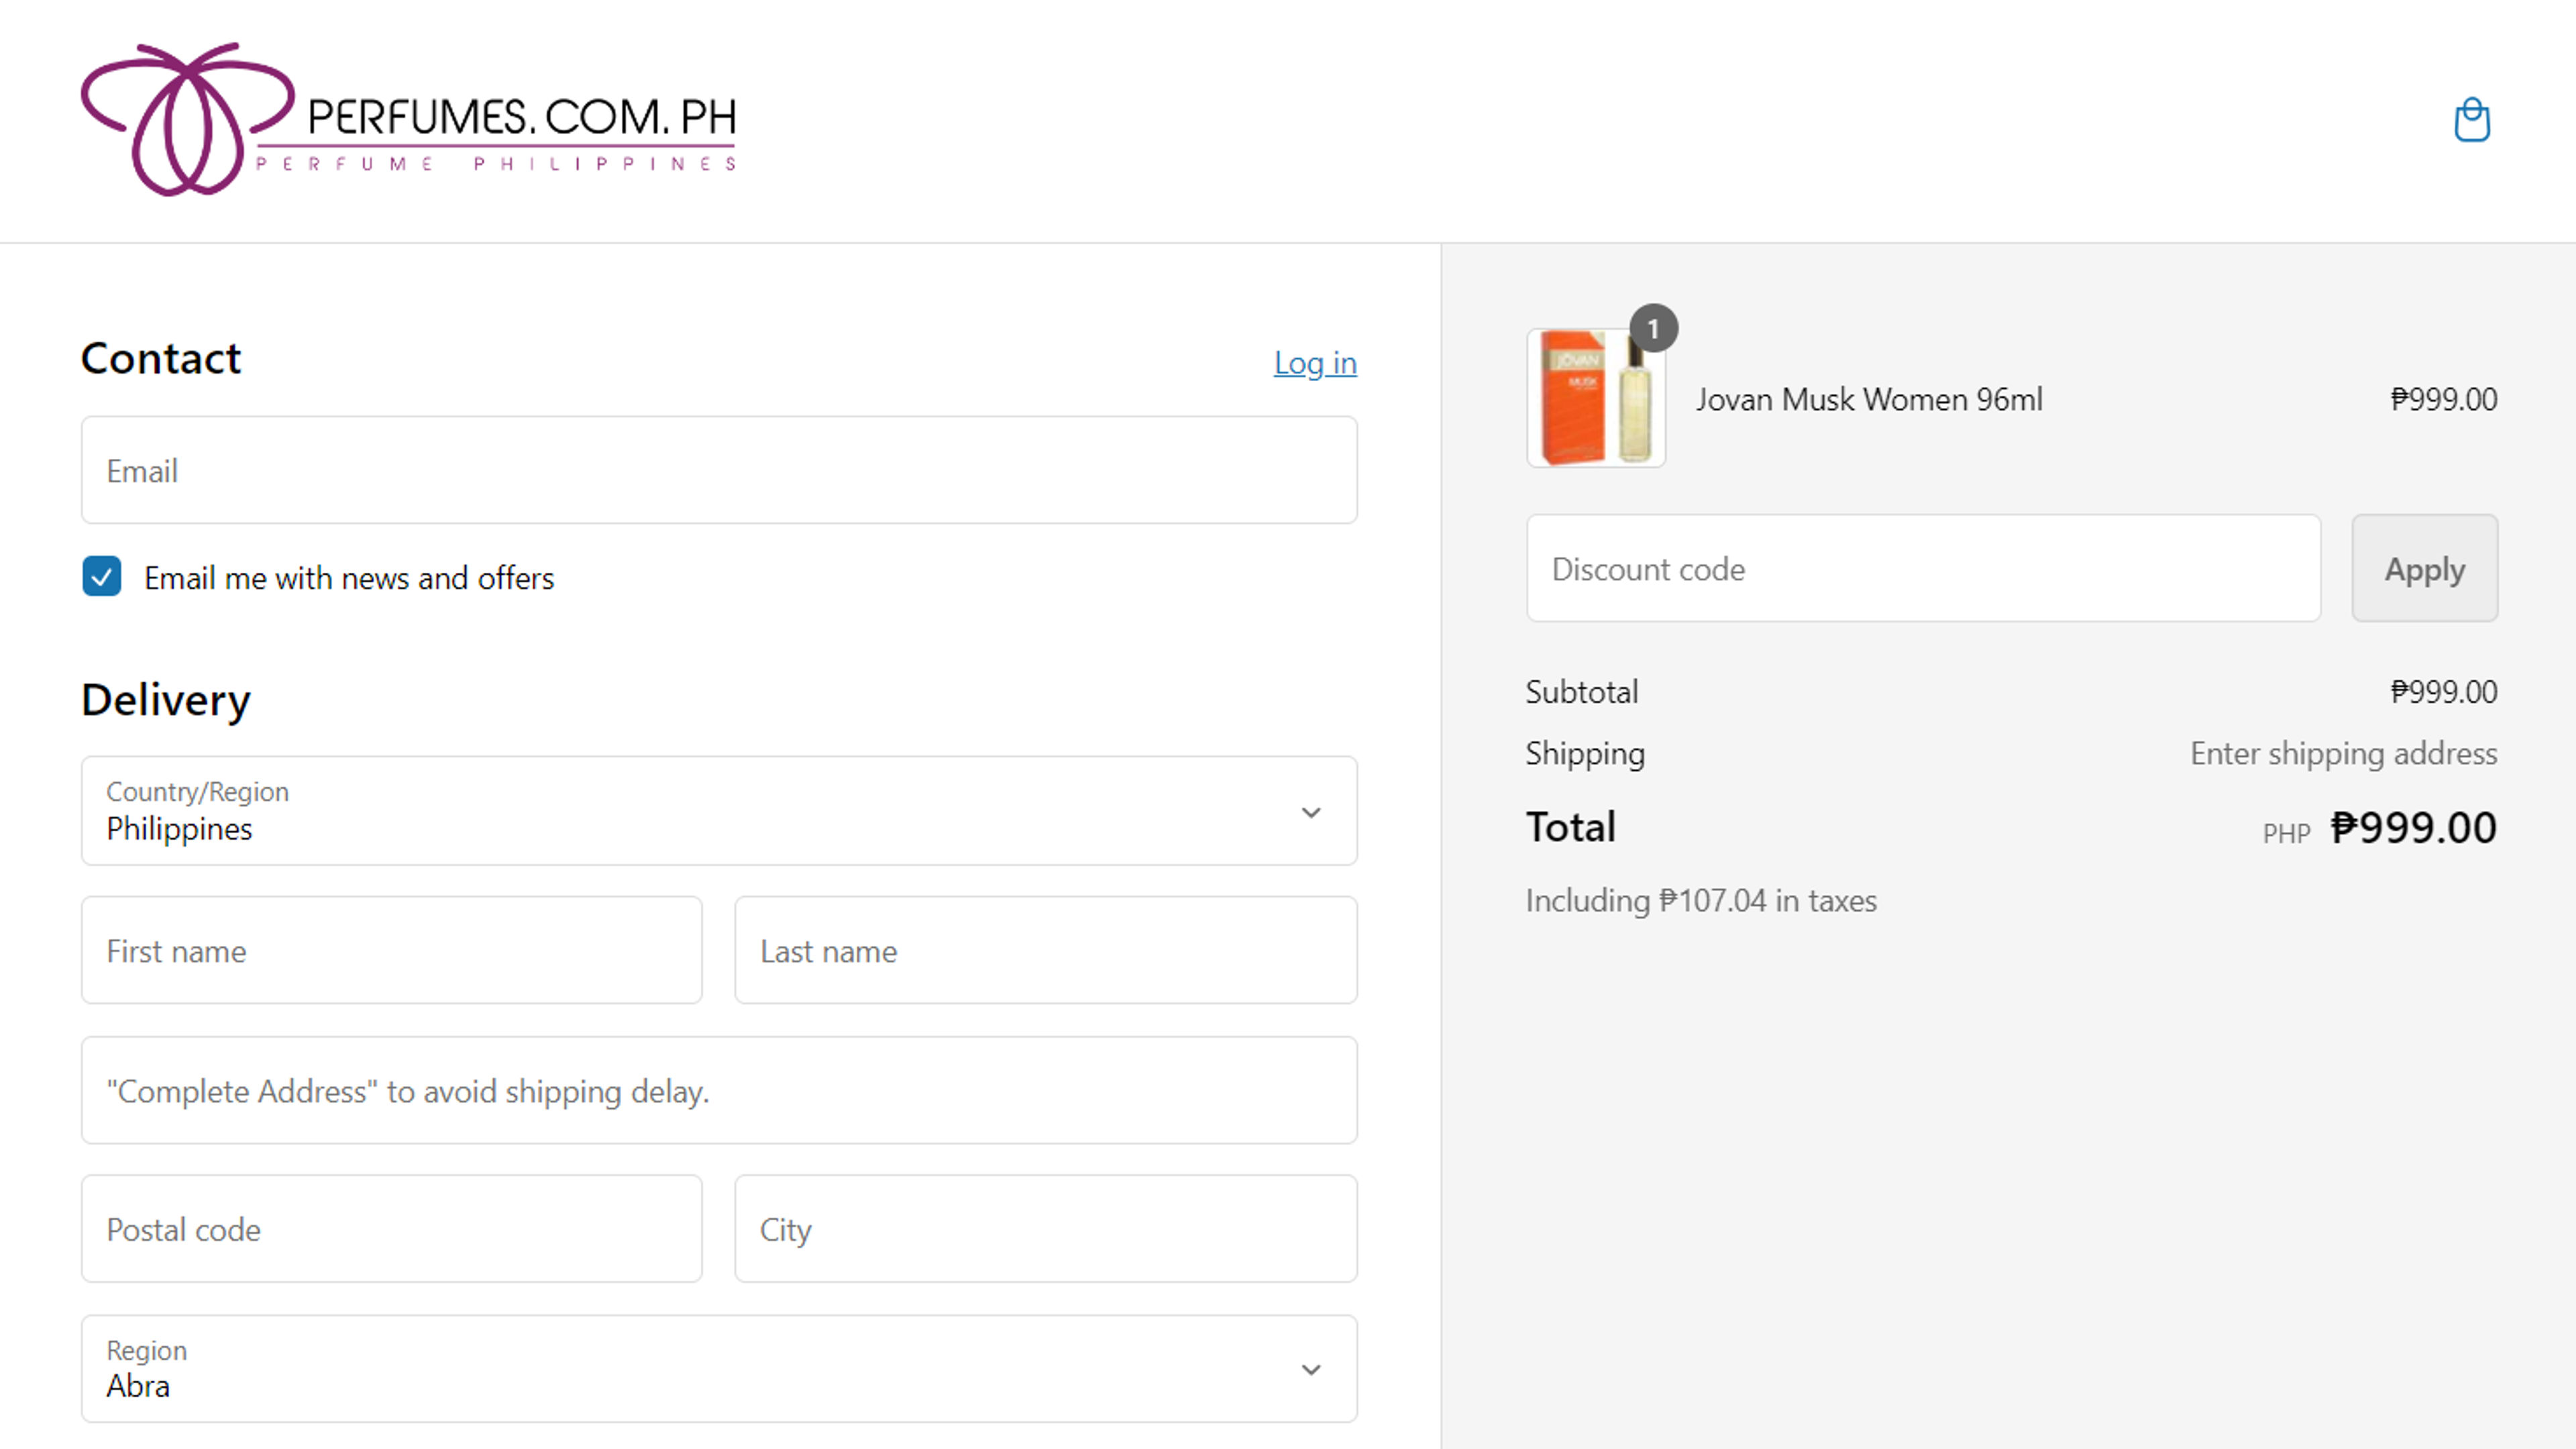Click the City input field
2576x1449 pixels.
point(1046,1228)
